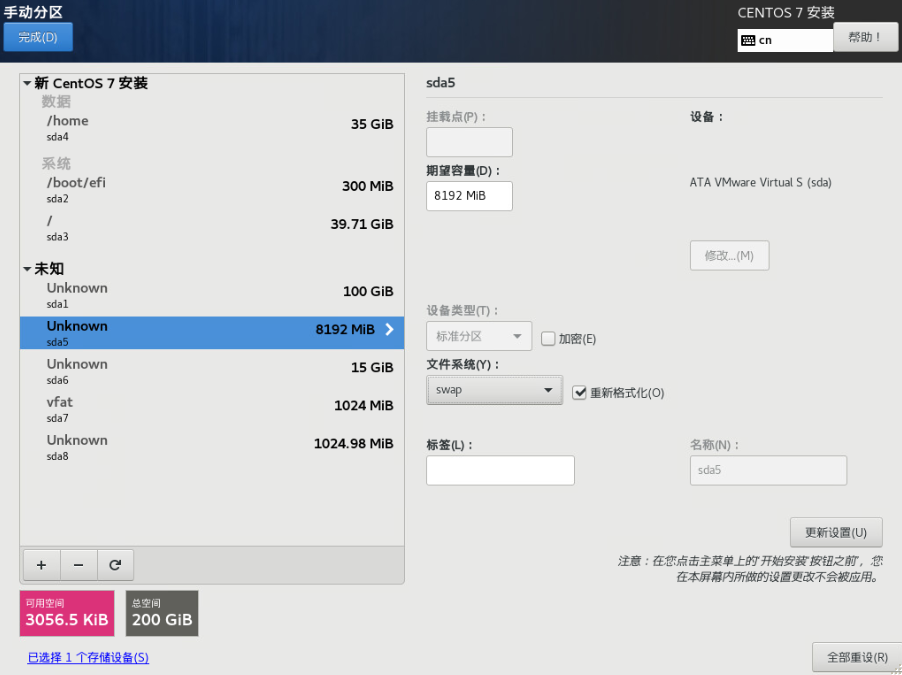Click the keyboard layout cn indicator
Image resolution: width=902 pixels, height=675 pixels.
pyautogui.click(x=784, y=40)
